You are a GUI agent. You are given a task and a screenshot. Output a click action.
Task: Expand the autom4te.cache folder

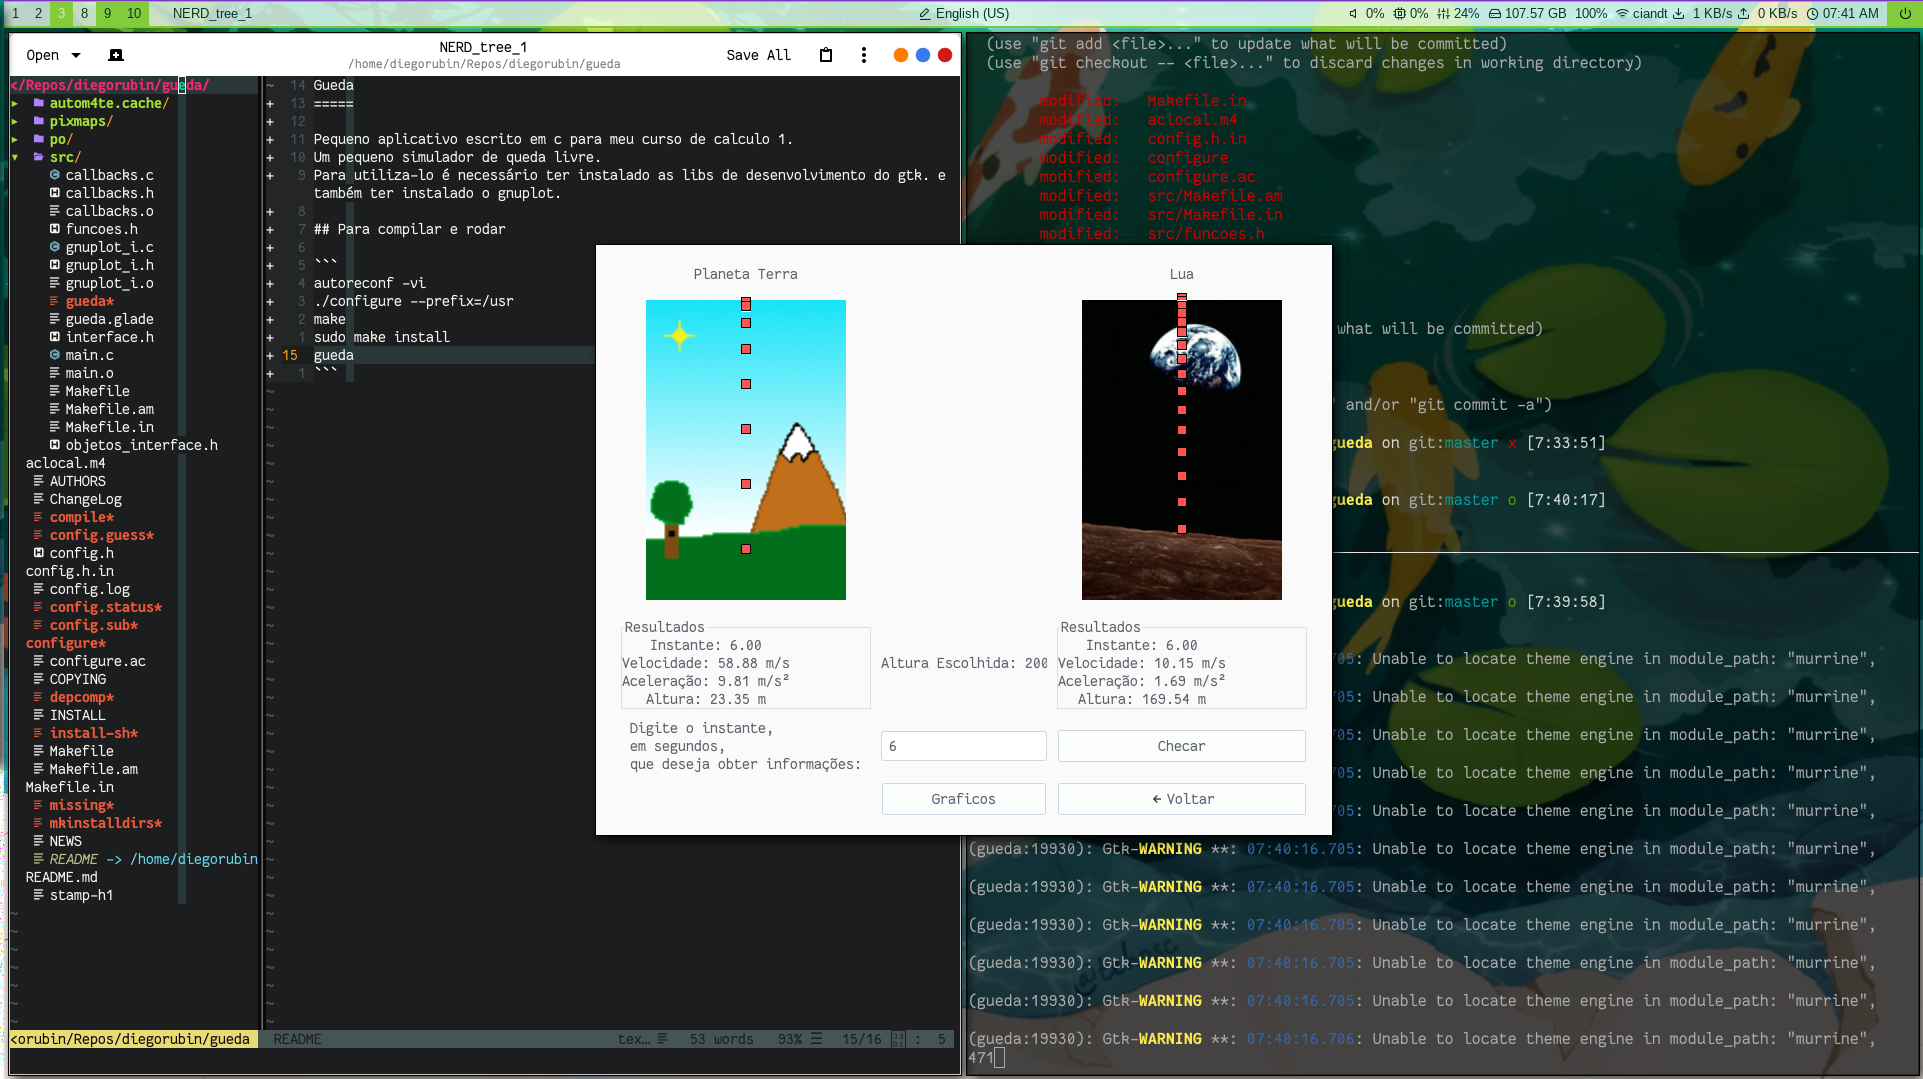(15, 103)
